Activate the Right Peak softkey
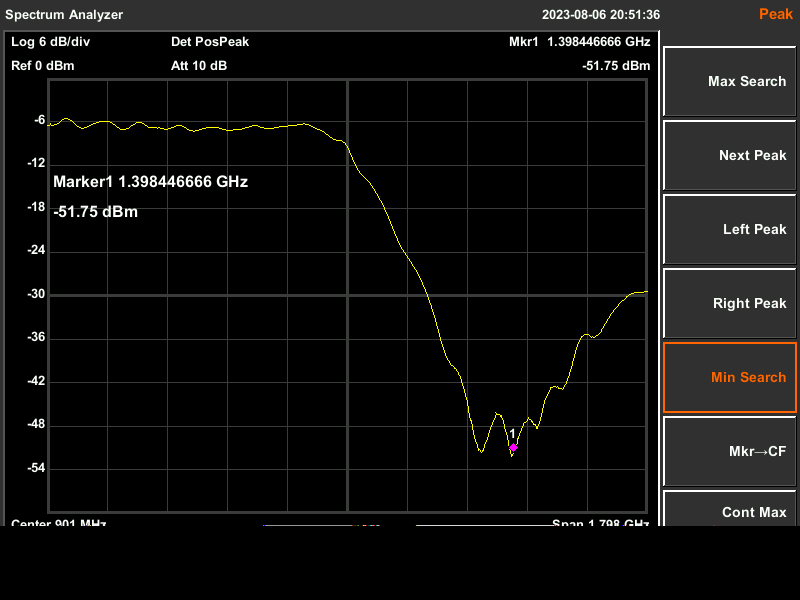 [x=730, y=304]
